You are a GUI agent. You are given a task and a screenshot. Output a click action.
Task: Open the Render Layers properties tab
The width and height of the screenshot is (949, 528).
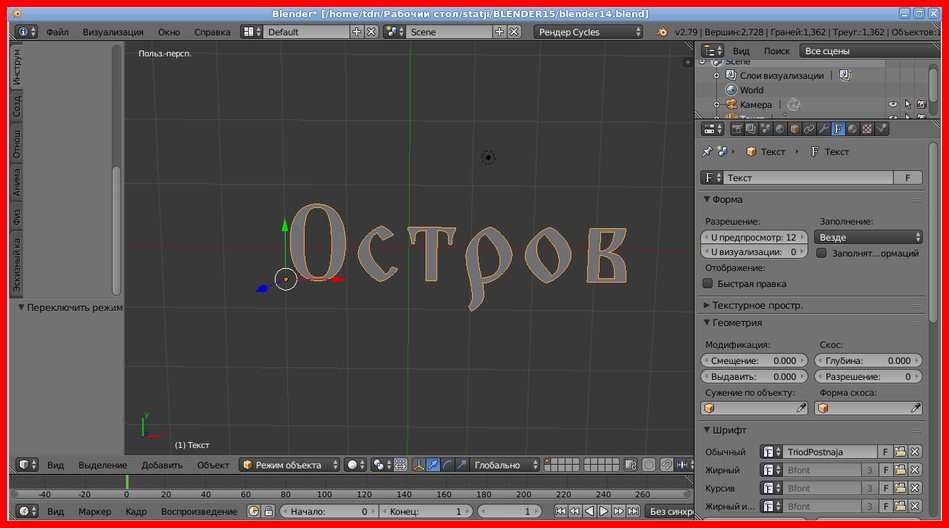(751, 129)
